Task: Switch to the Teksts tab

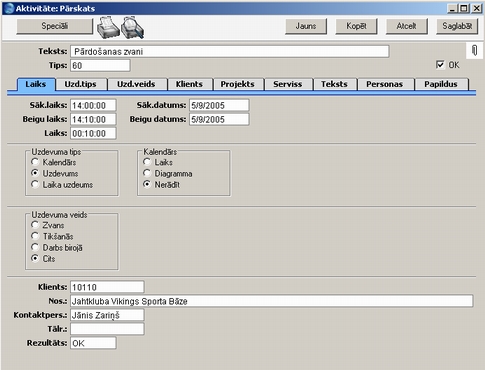Action: click(334, 84)
